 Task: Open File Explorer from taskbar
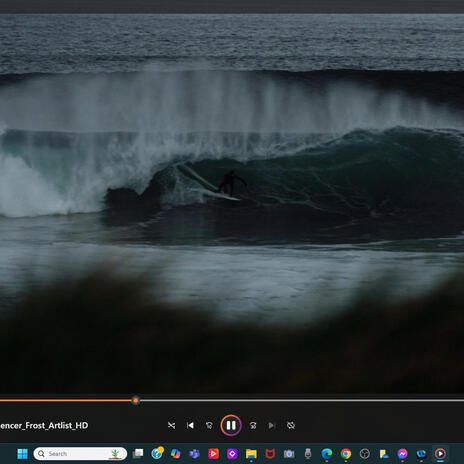pyautogui.click(x=251, y=454)
